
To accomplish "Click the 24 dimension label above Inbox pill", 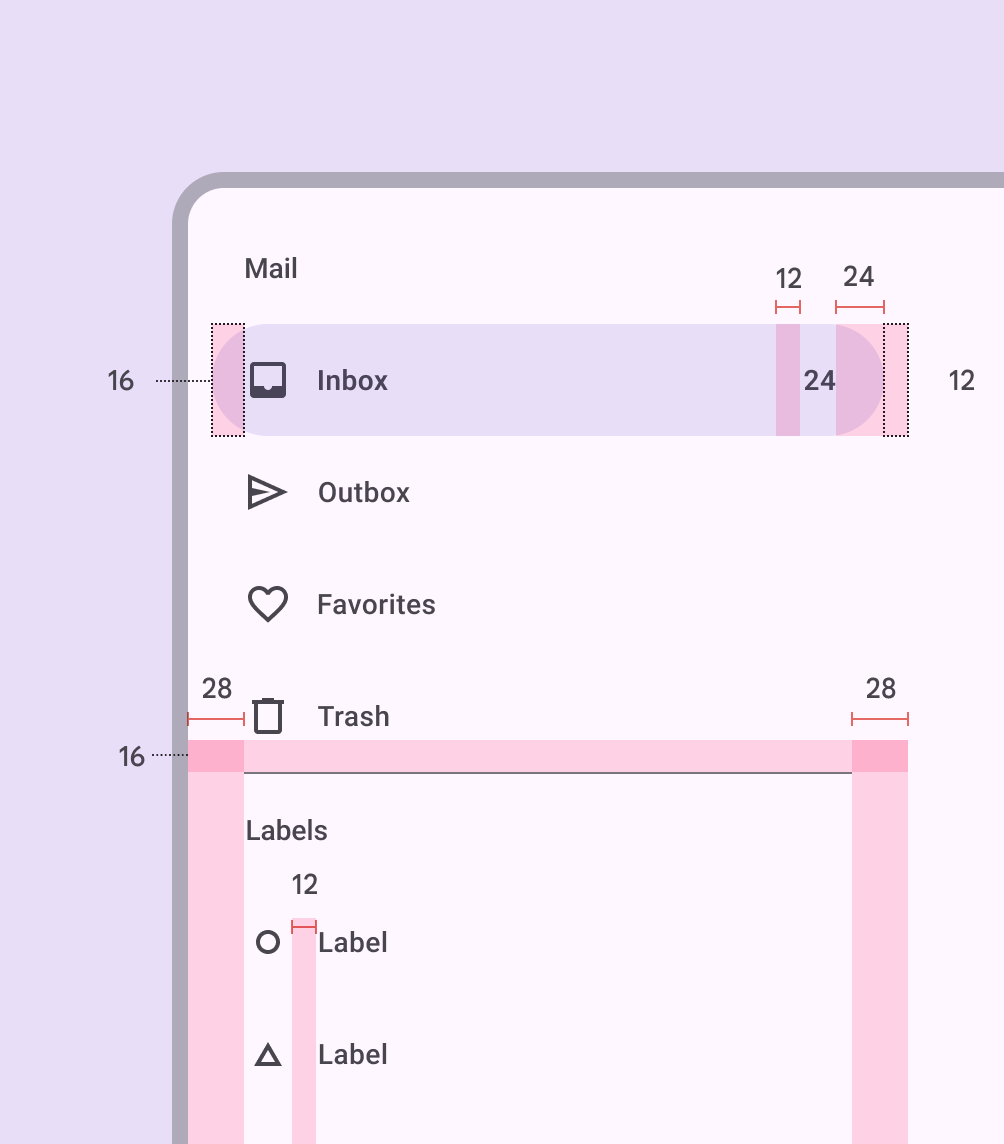I will [858, 277].
